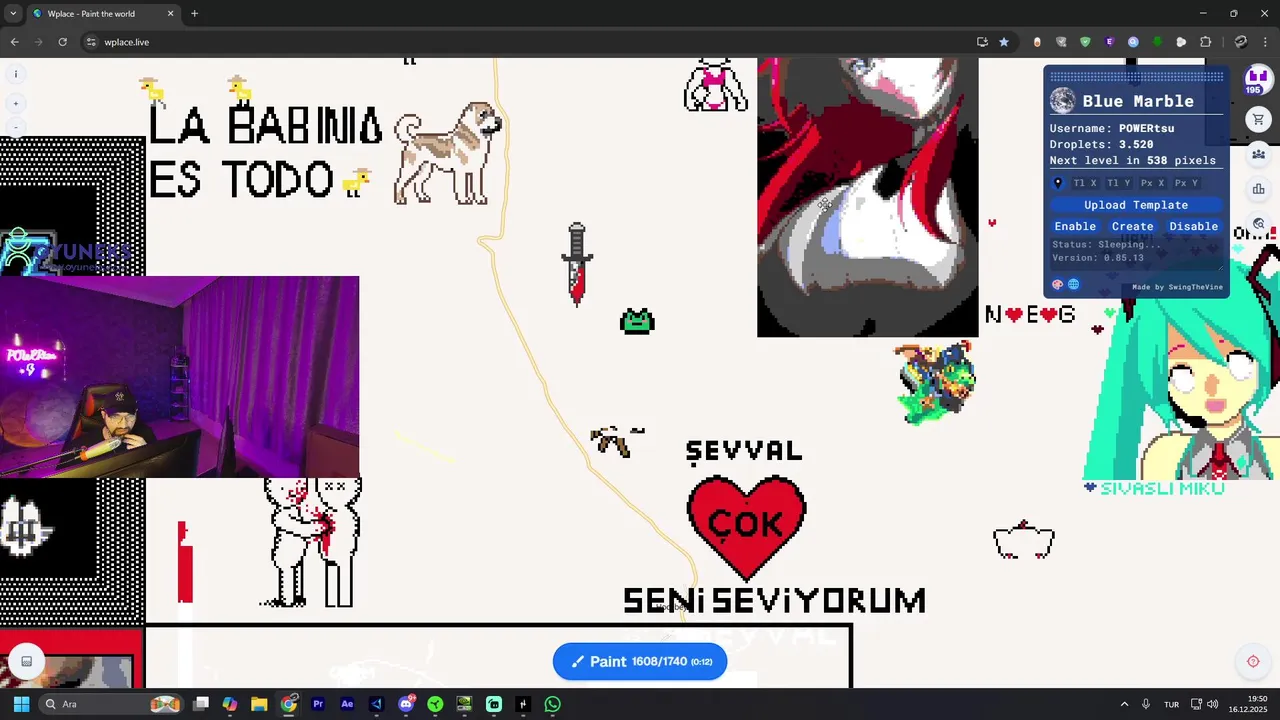1280x720 pixels.
Task: View site information icon in address bar
Action: [91, 42]
